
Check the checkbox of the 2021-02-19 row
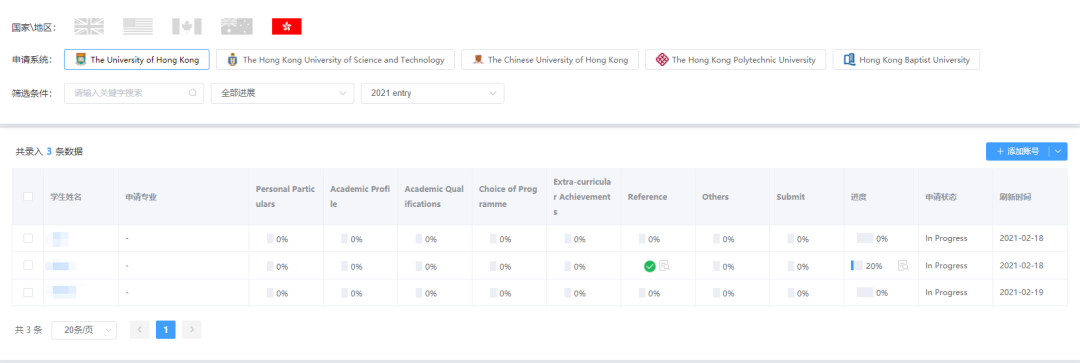[28, 292]
